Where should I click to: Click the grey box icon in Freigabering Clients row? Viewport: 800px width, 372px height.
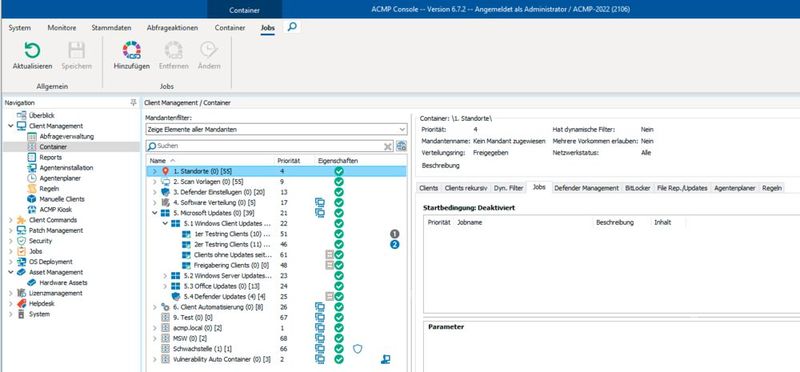click(x=330, y=265)
